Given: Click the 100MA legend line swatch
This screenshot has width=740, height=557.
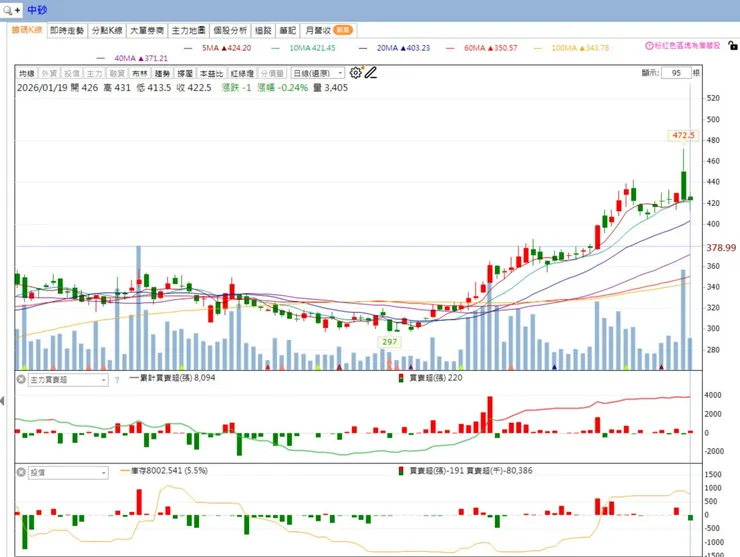Looking at the screenshot, I should 538,48.
